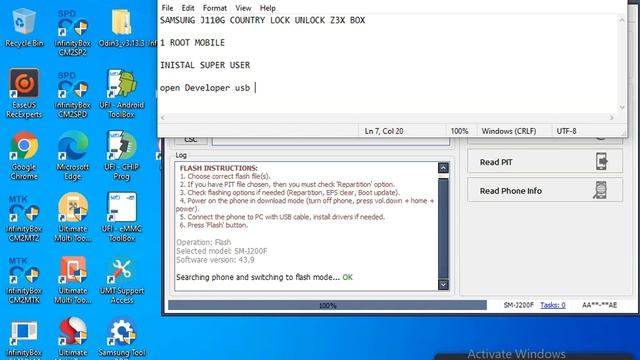This screenshot has width=640, height=360.
Task: Click Notepad scroll up arrow
Action: tap(622, 20)
